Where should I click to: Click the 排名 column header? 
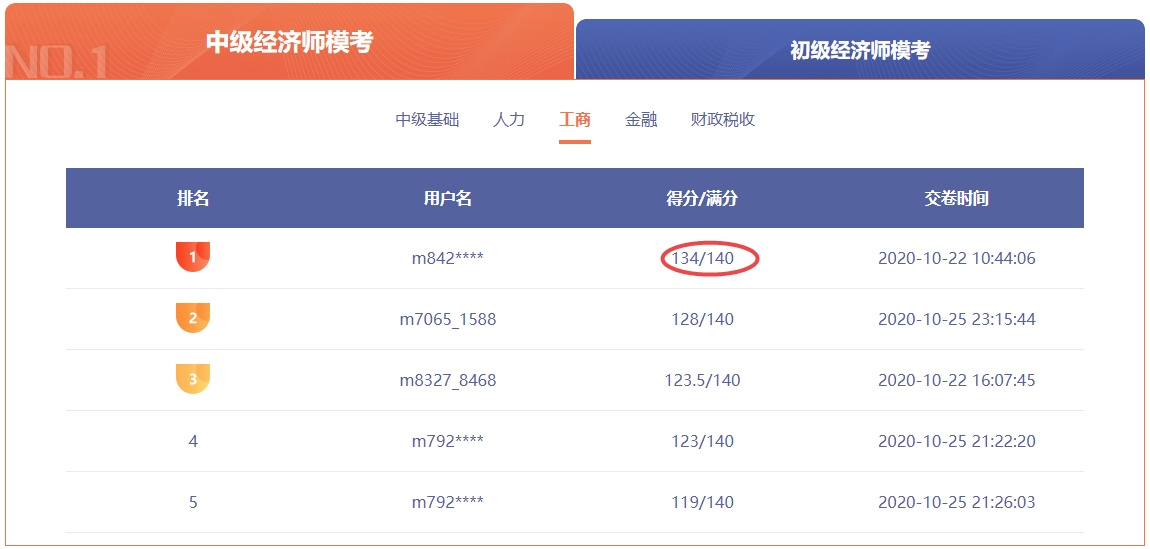pos(193,198)
